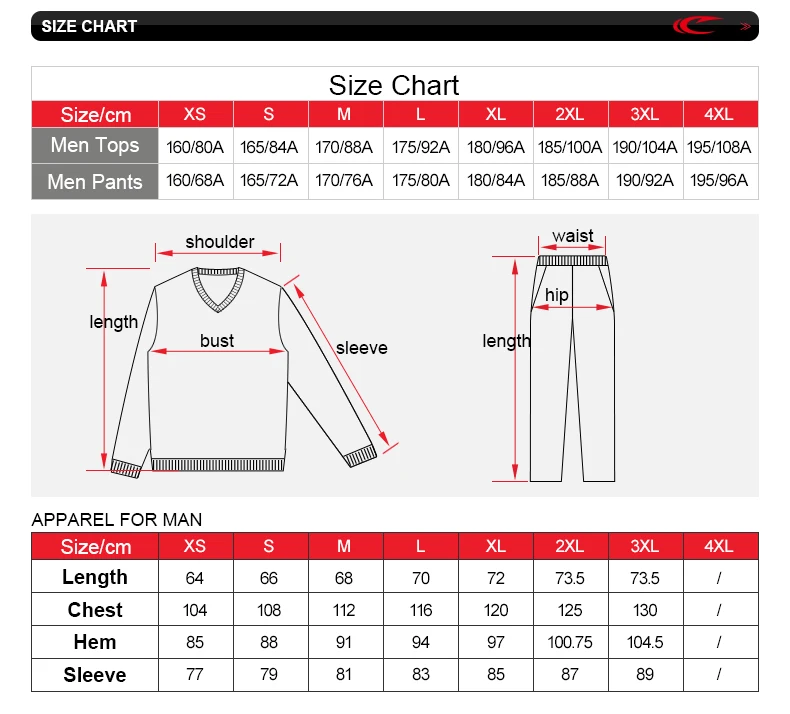
Task: Click Chest value '108' for S
Action: [x=269, y=610]
